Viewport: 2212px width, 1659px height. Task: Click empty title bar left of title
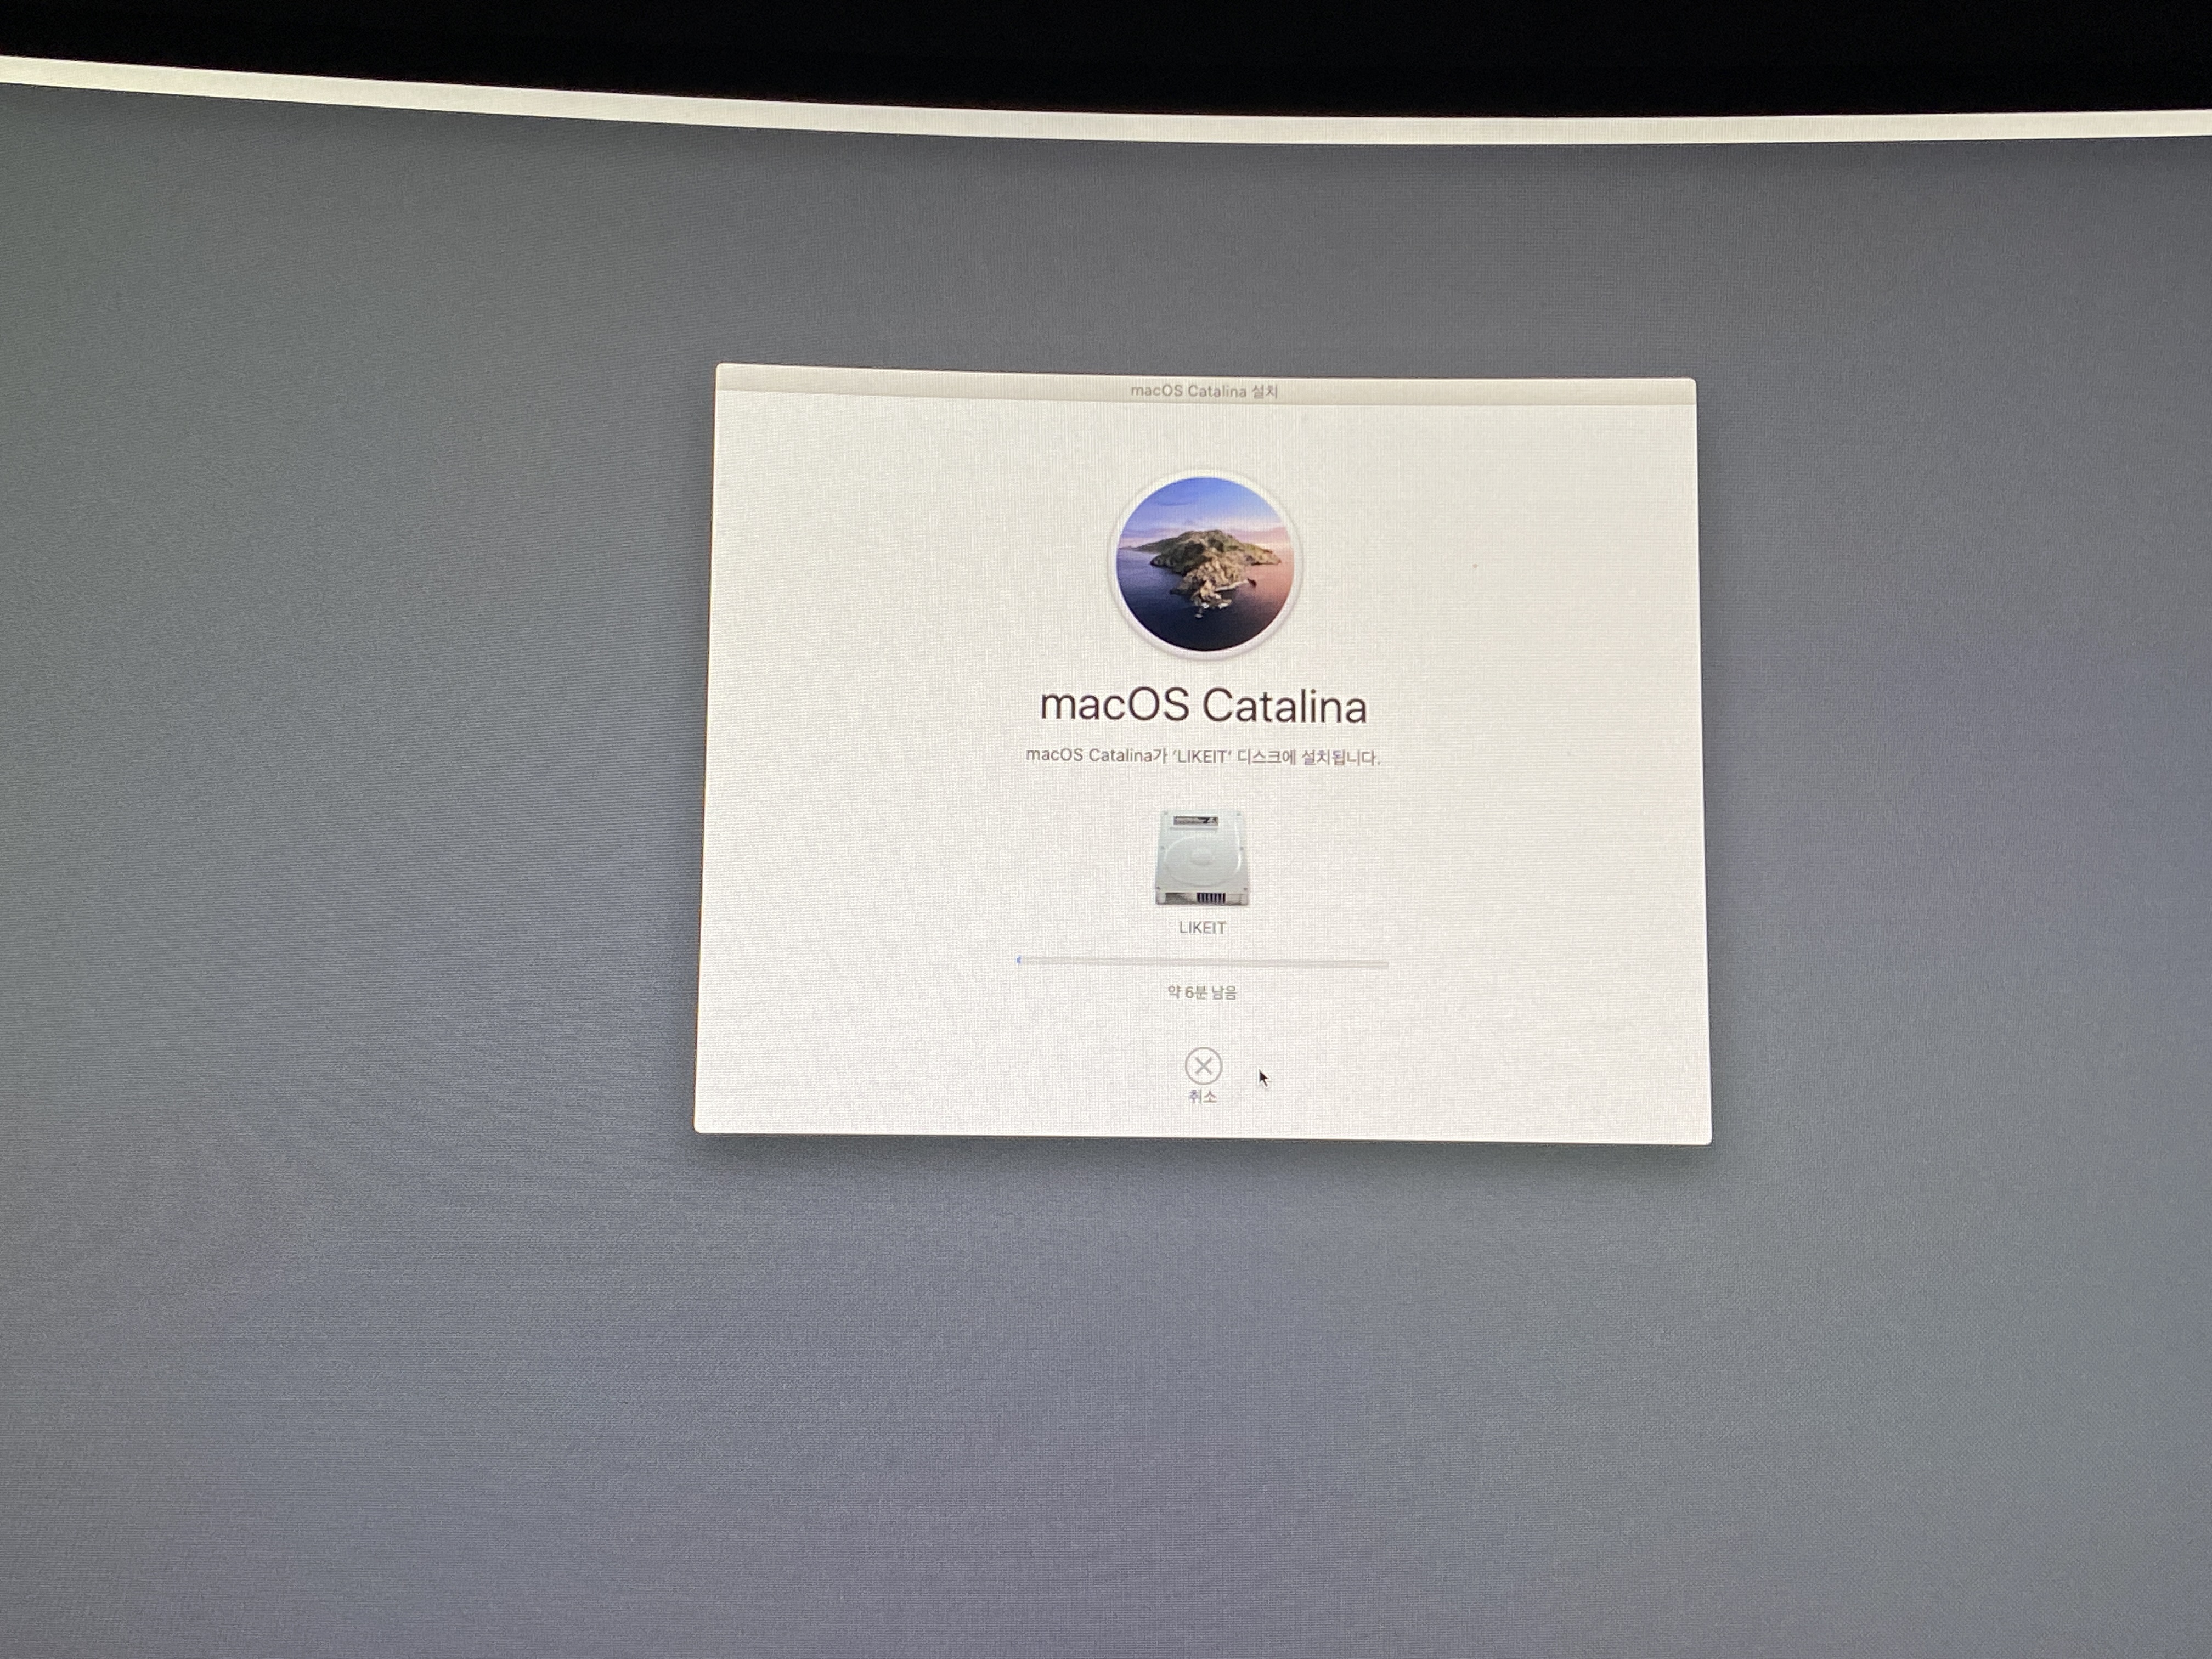pos(900,381)
